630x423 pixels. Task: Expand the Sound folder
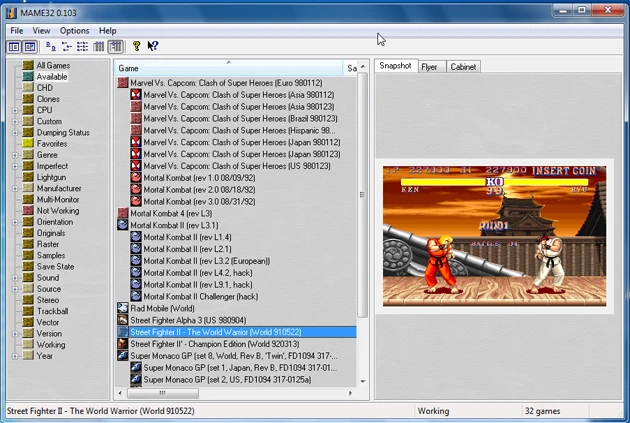[x=15, y=278]
